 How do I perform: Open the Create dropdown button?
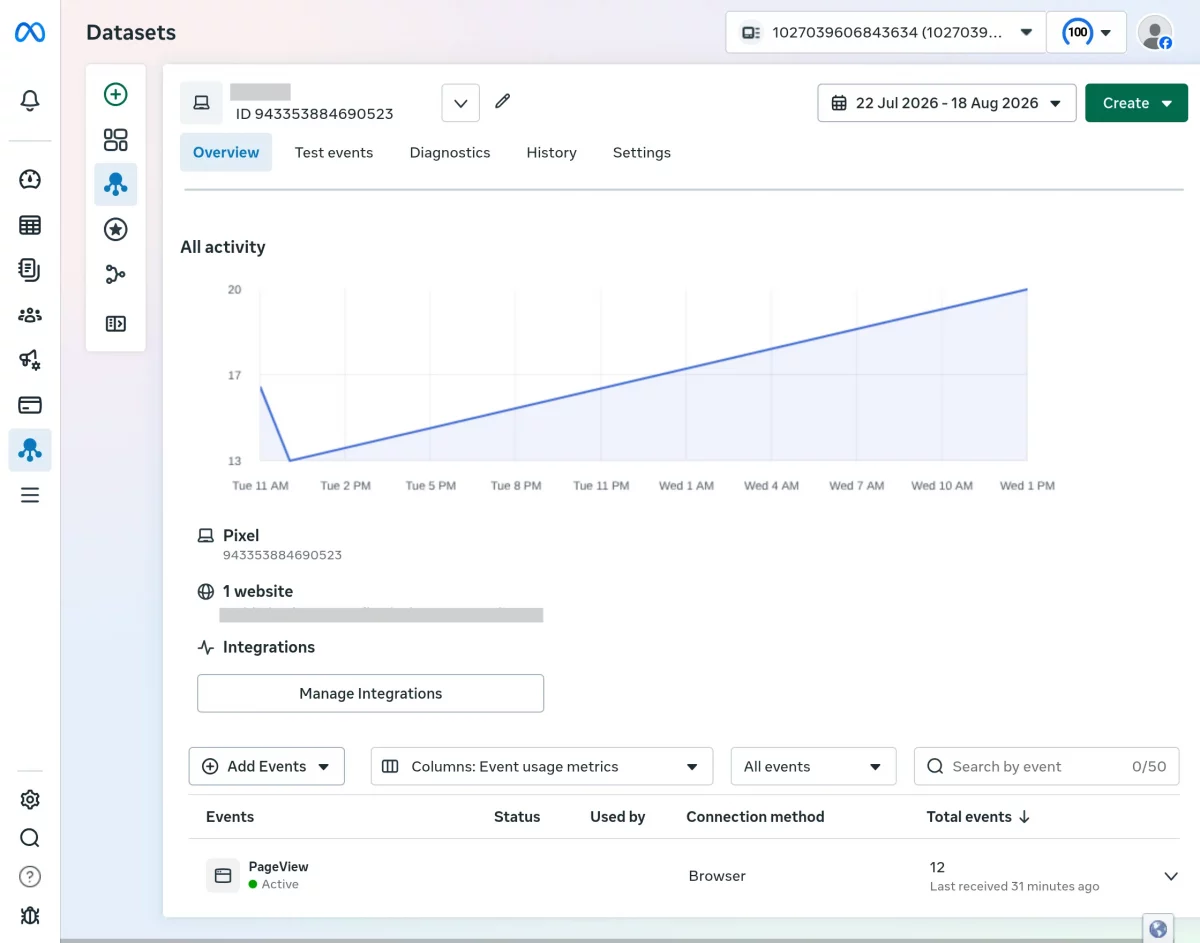point(1136,103)
